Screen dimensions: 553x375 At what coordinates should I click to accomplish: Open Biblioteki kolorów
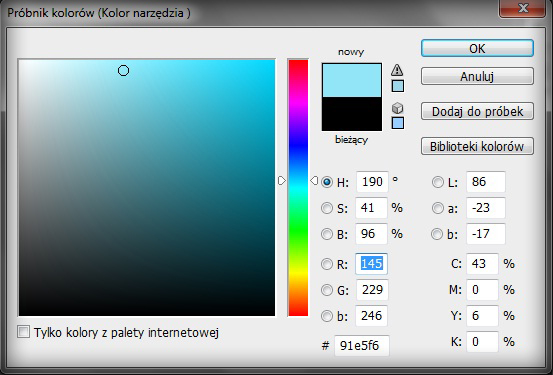point(477,146)
